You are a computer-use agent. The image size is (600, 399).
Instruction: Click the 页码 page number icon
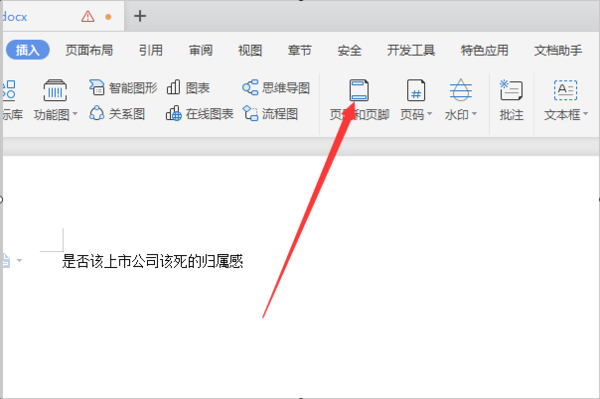pyautogui.click(x=416, y=90)
